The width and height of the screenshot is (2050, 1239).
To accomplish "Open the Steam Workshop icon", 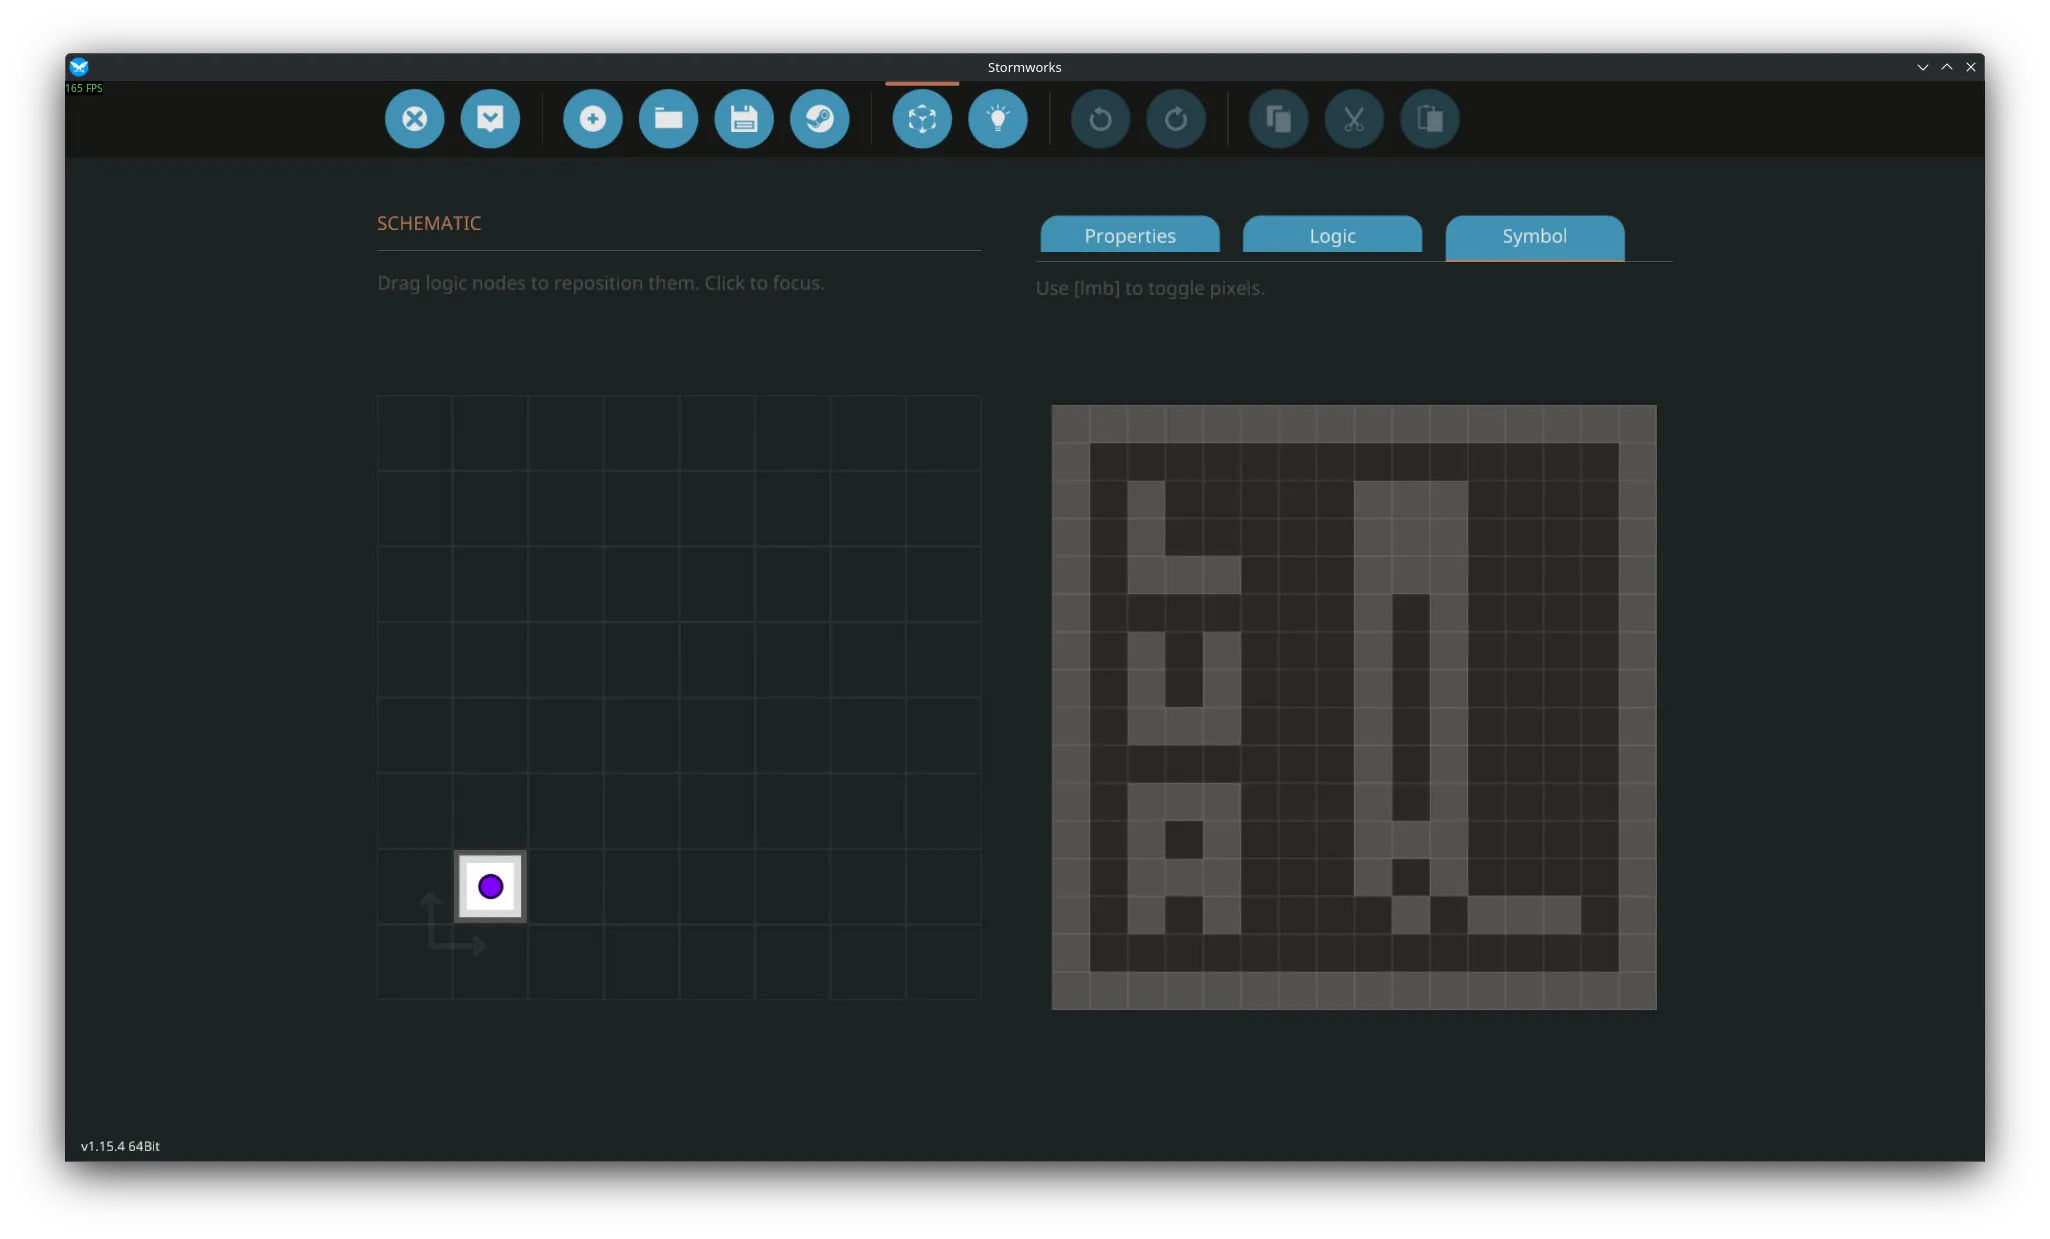I will tap(820, 119).
